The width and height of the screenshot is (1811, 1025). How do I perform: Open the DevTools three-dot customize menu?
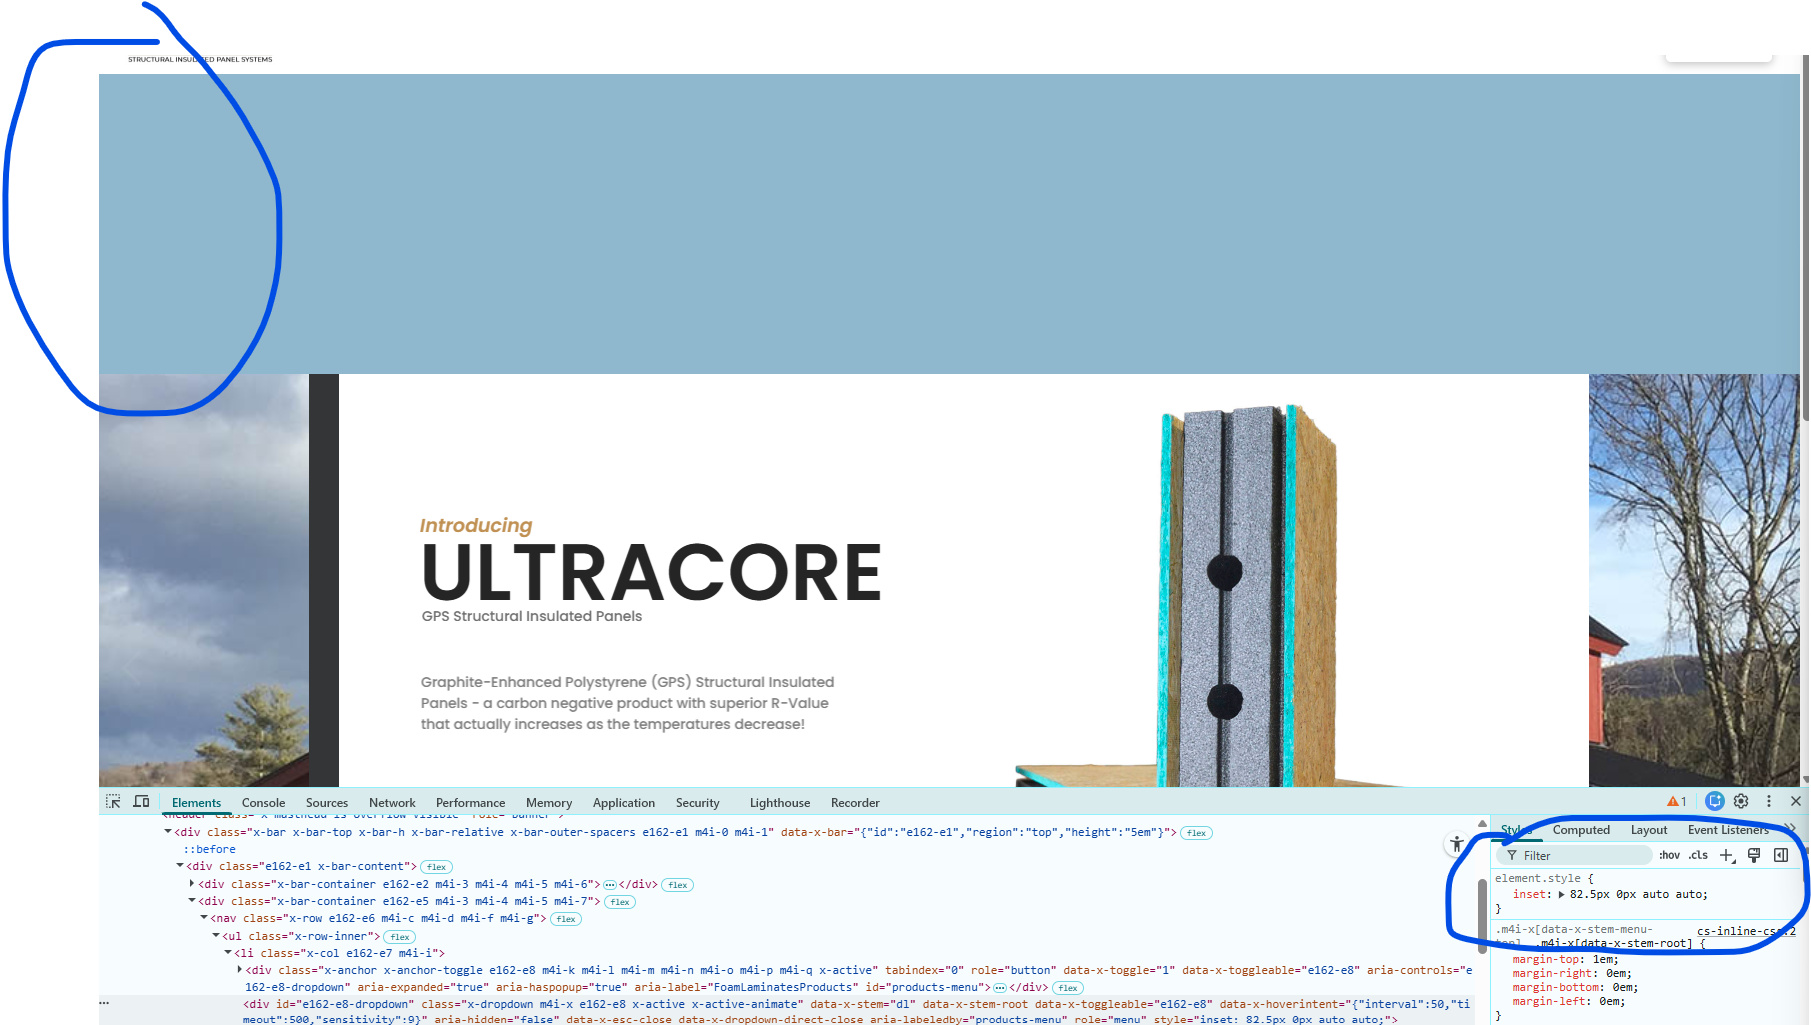[1768, 801]
